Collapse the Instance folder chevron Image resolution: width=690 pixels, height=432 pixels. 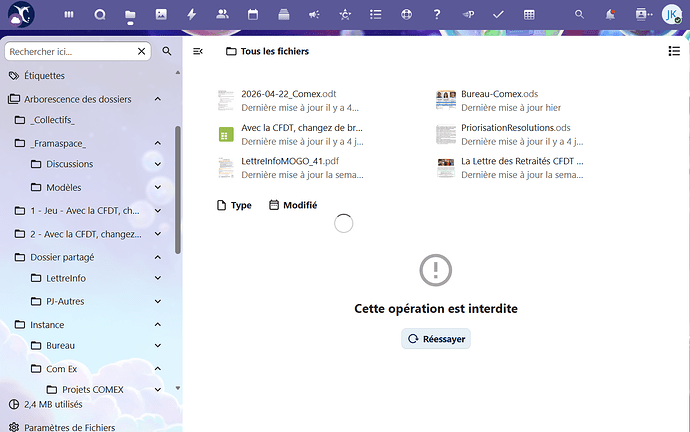[x=158, y=325]
